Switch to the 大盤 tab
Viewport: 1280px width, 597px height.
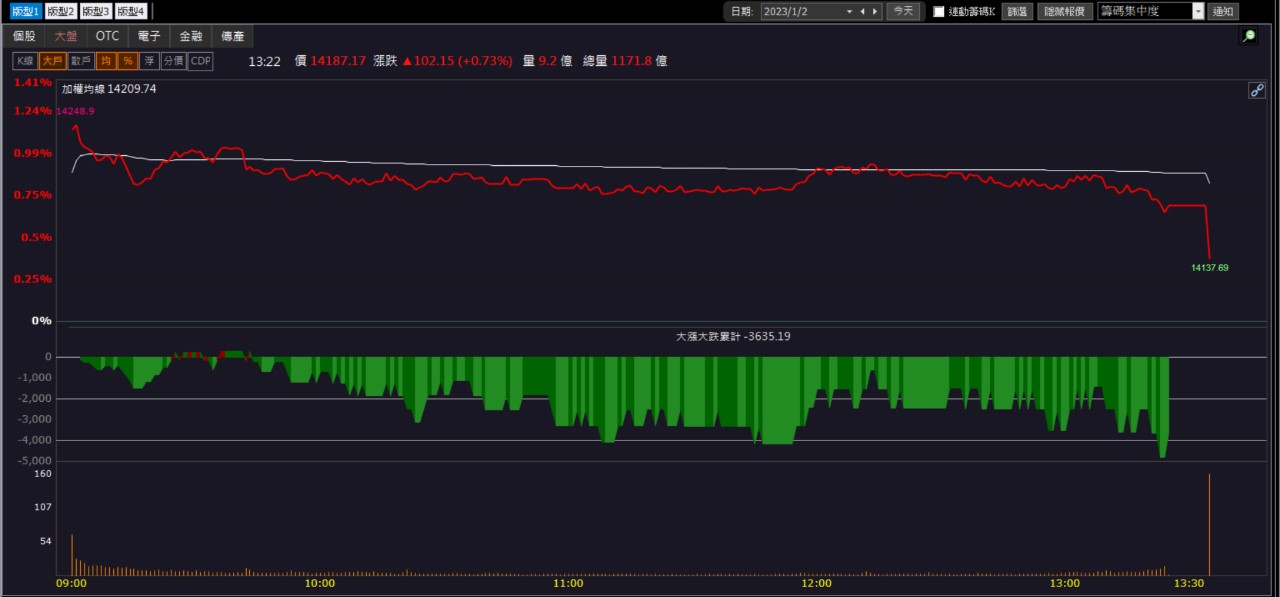[x=66, y=36]
